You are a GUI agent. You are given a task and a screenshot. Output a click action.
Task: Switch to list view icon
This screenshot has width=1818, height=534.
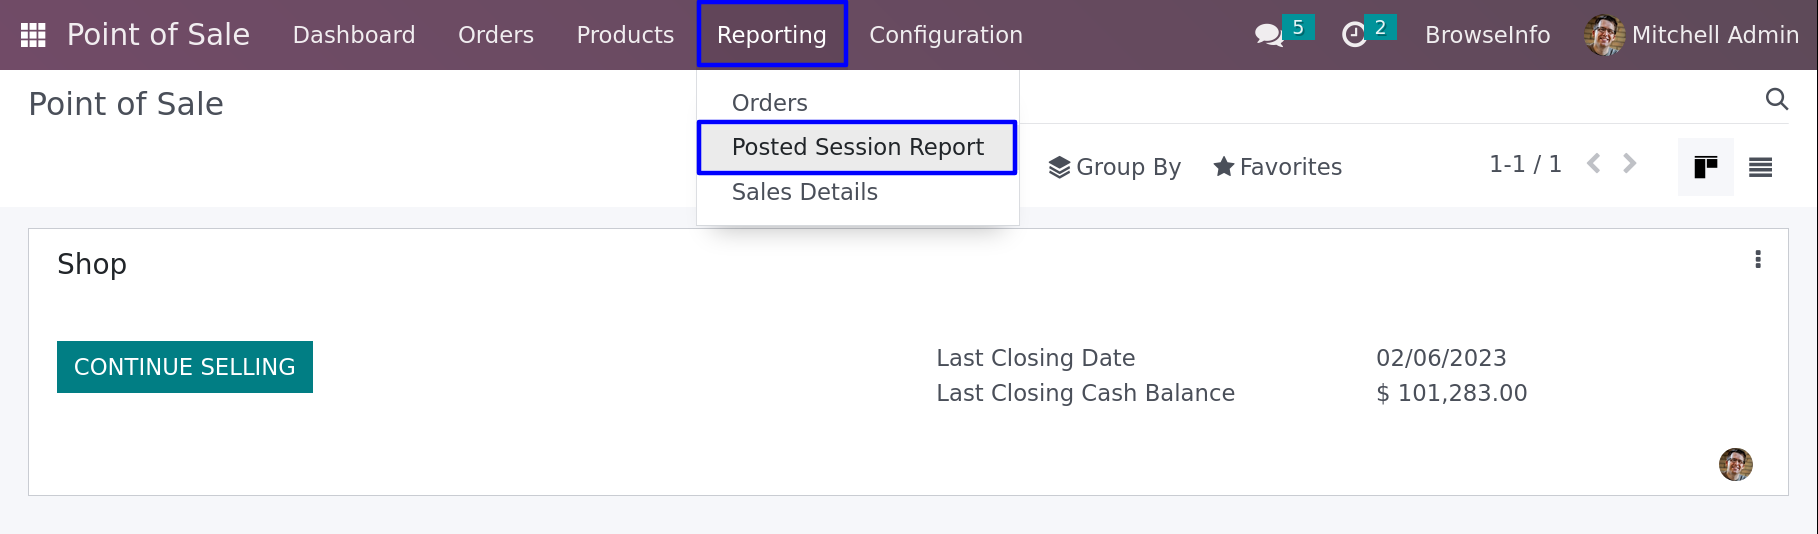click(1761, 167)
